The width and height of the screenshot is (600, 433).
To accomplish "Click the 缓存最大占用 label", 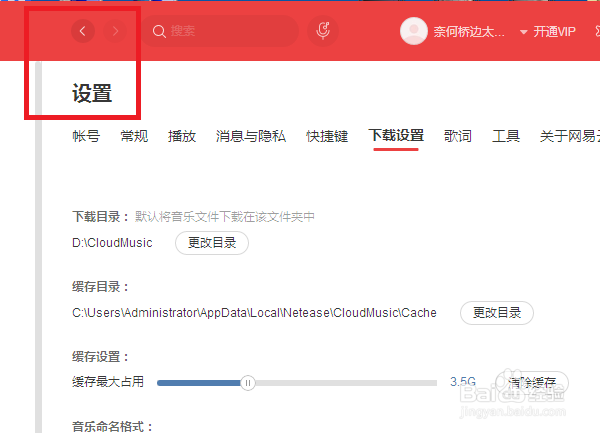I will 108,382.
